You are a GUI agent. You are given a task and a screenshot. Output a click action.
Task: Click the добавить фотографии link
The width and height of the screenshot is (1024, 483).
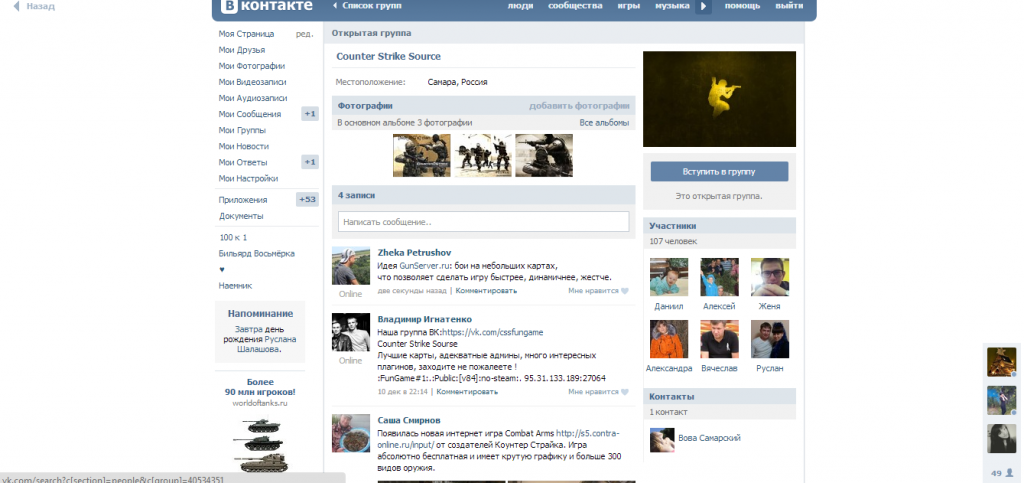tap(579, 105)
